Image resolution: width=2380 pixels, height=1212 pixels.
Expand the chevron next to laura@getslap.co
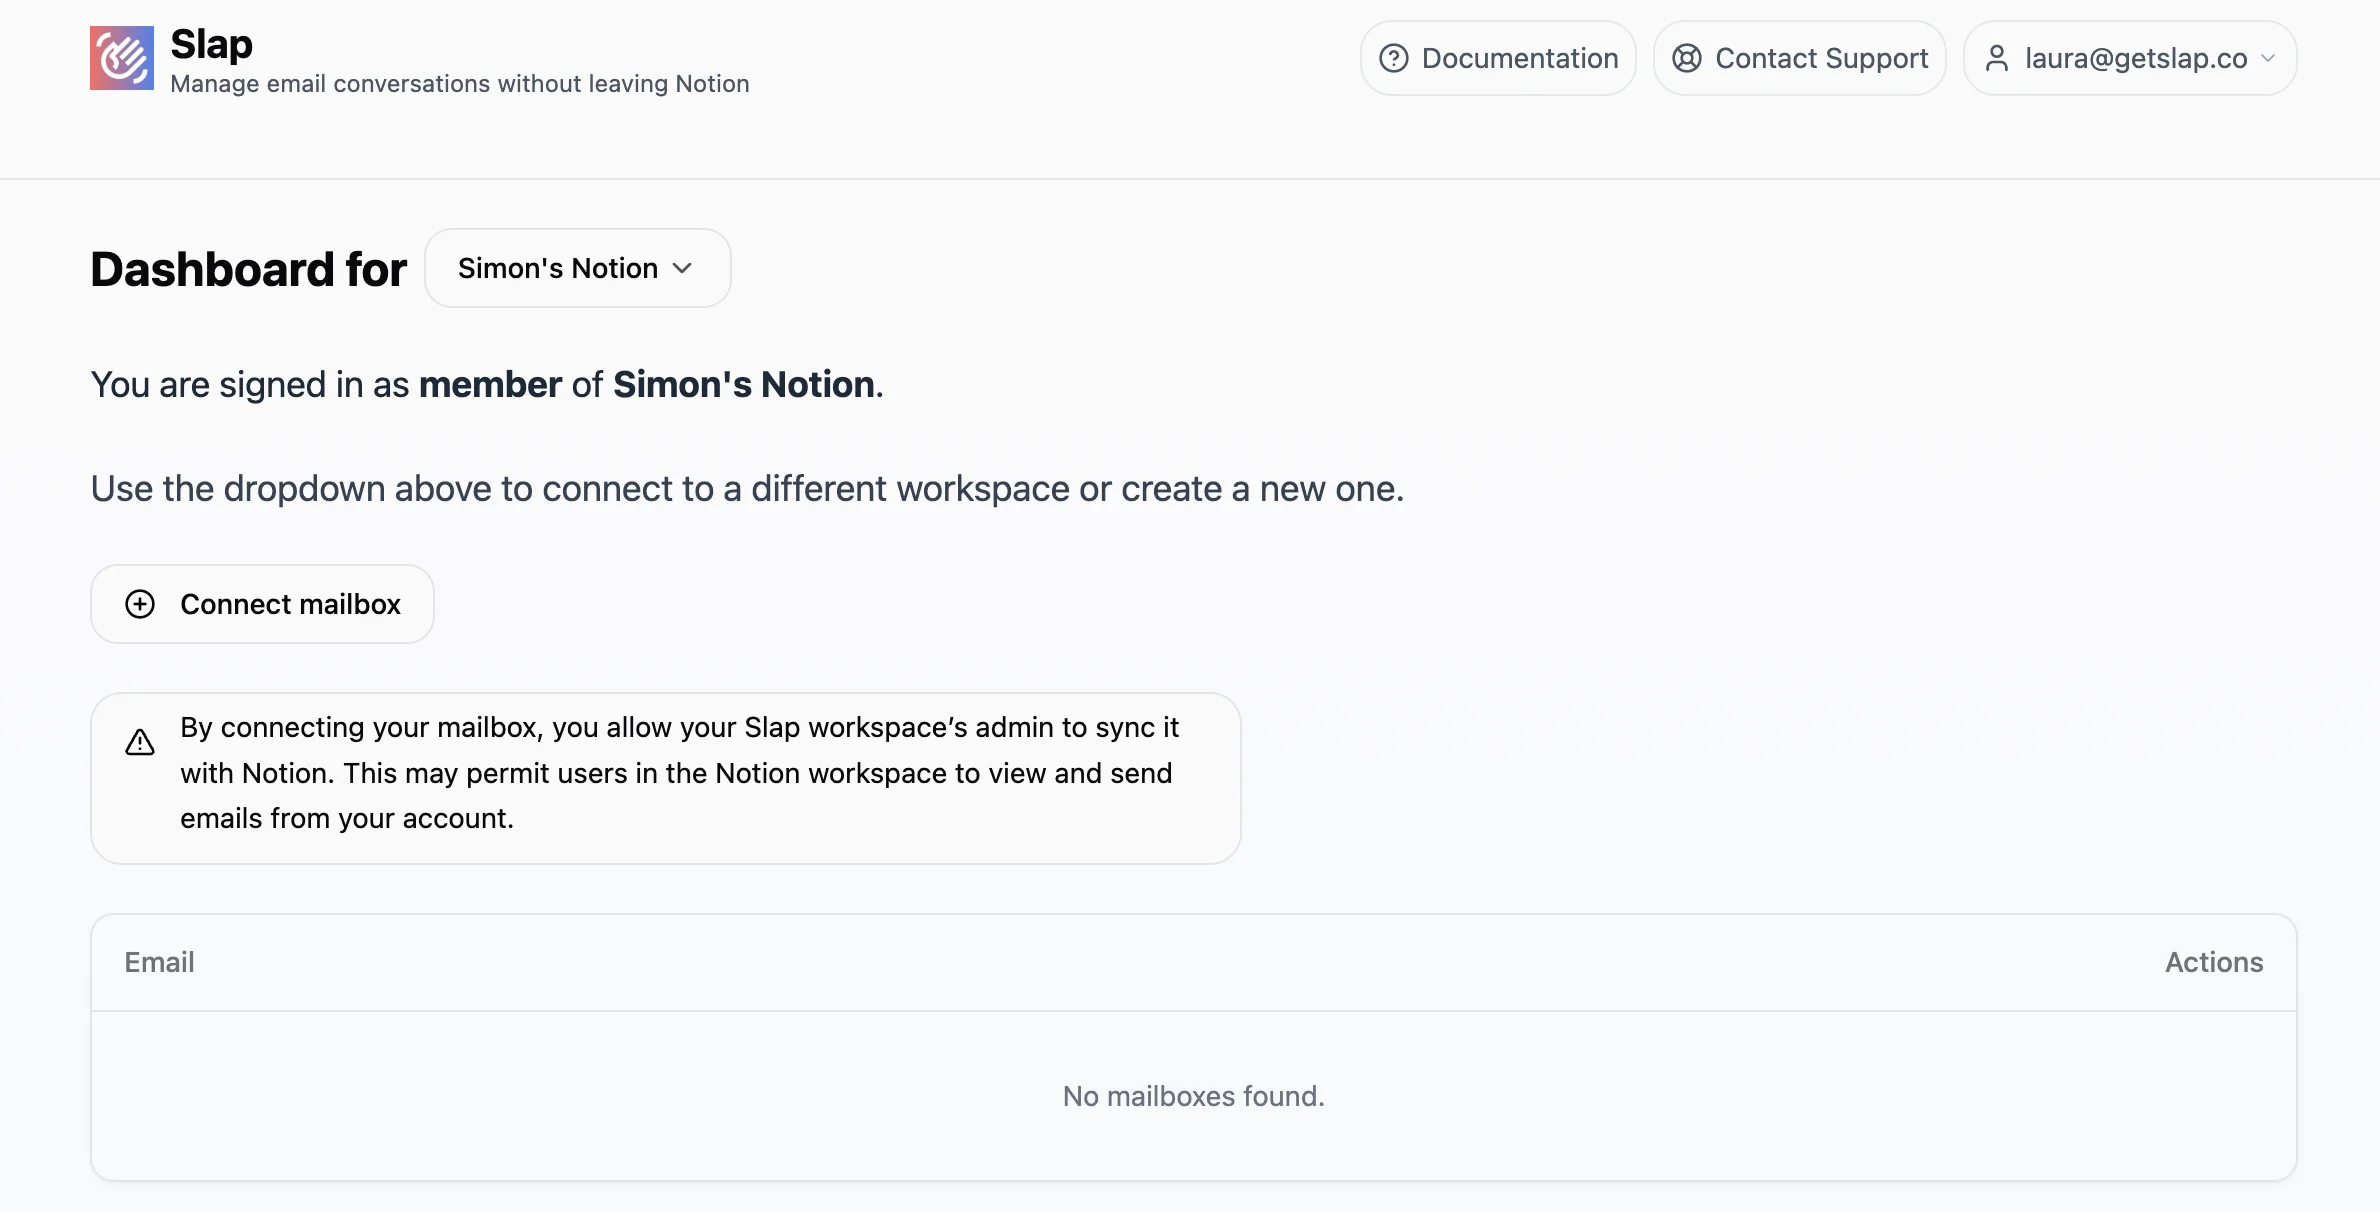coord(2268,58)
